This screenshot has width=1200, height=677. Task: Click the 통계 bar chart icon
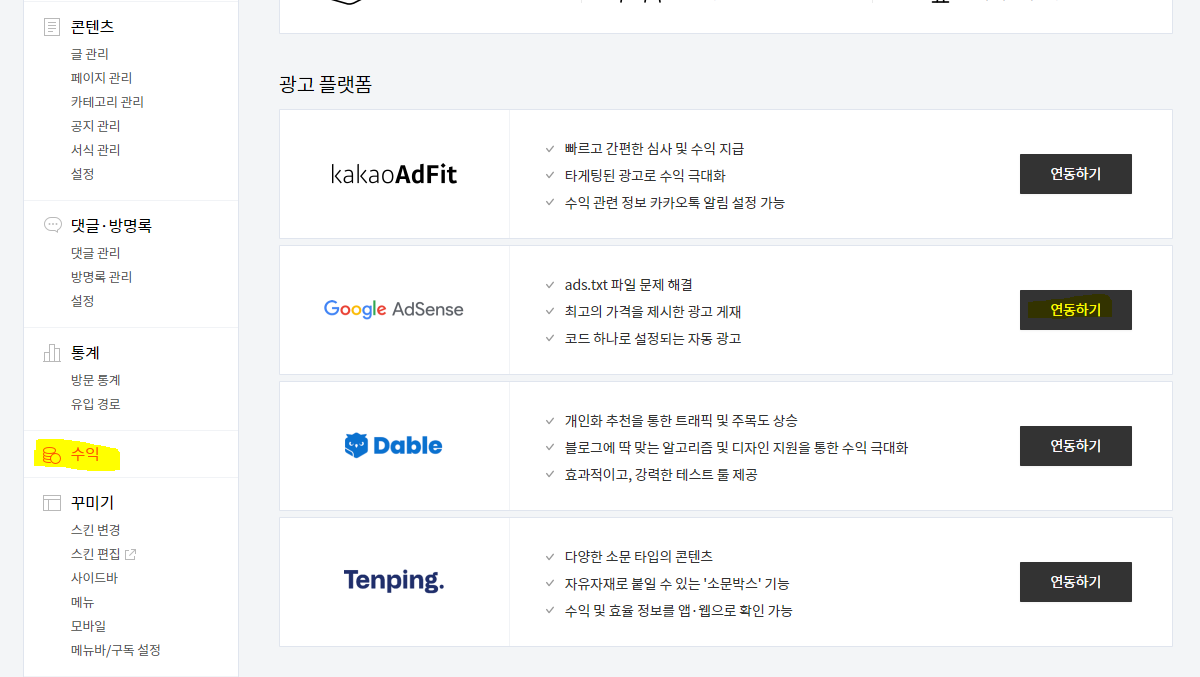click(x=52, y=353)
